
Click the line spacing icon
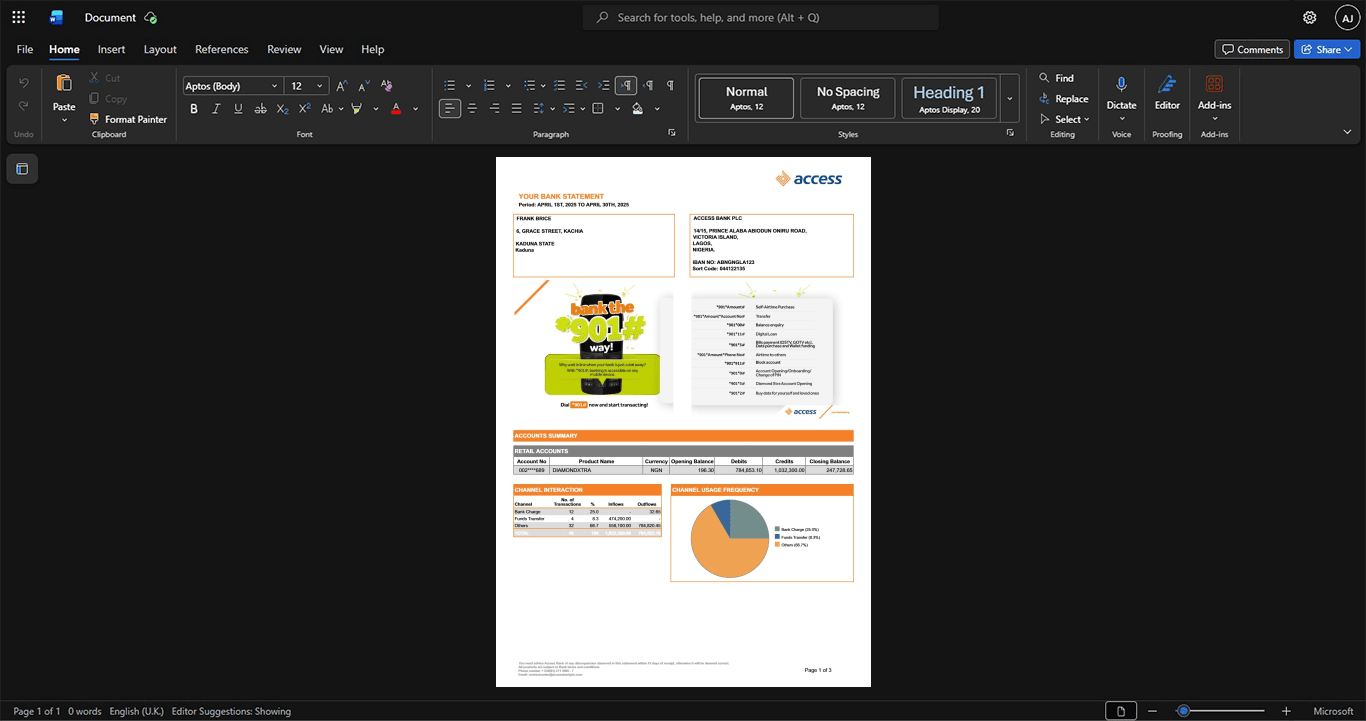coord(538,108)
